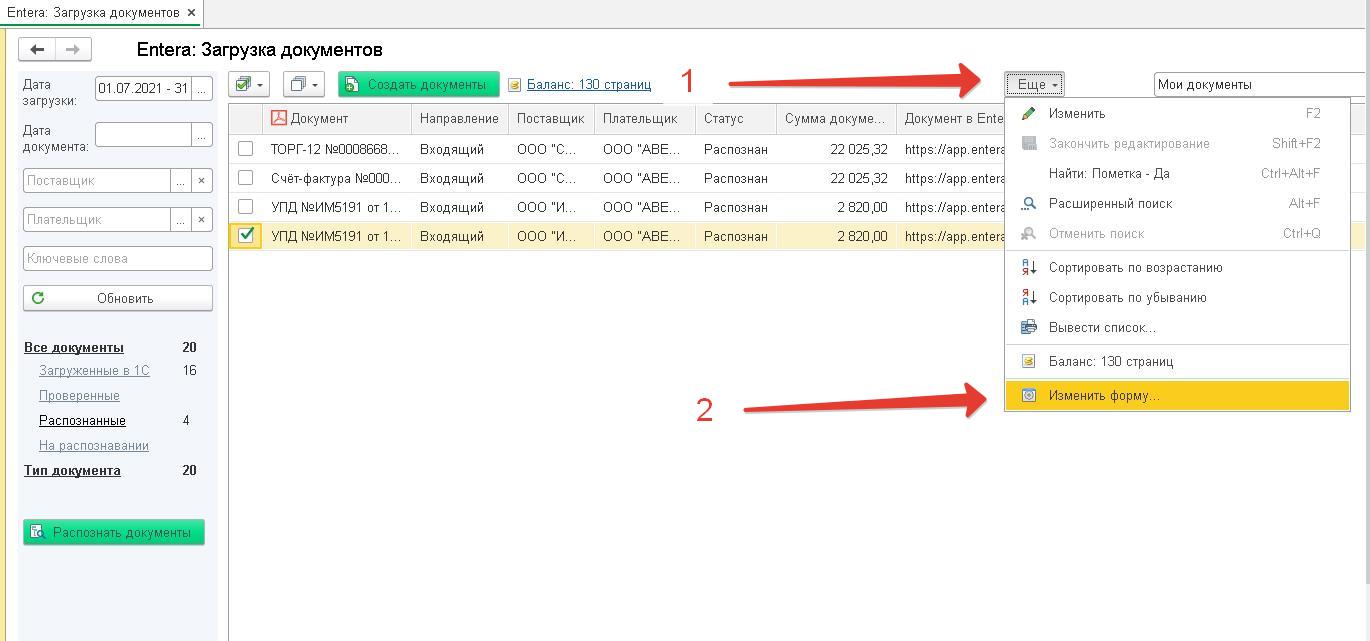Image resolution: width=1370 pixels, height=641 pixels.
Task: Open the Еще dropdown menu
Action: coord(1035,85)
